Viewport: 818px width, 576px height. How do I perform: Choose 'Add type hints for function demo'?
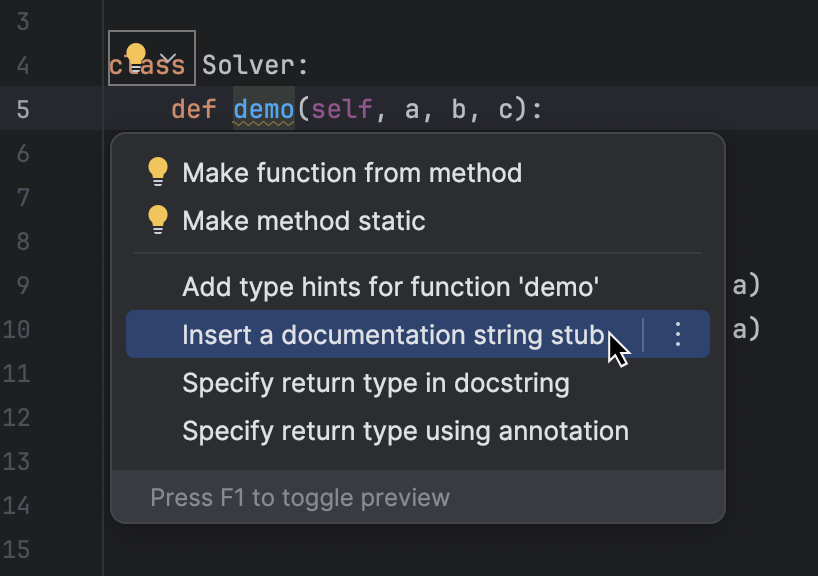coord(390,286)
